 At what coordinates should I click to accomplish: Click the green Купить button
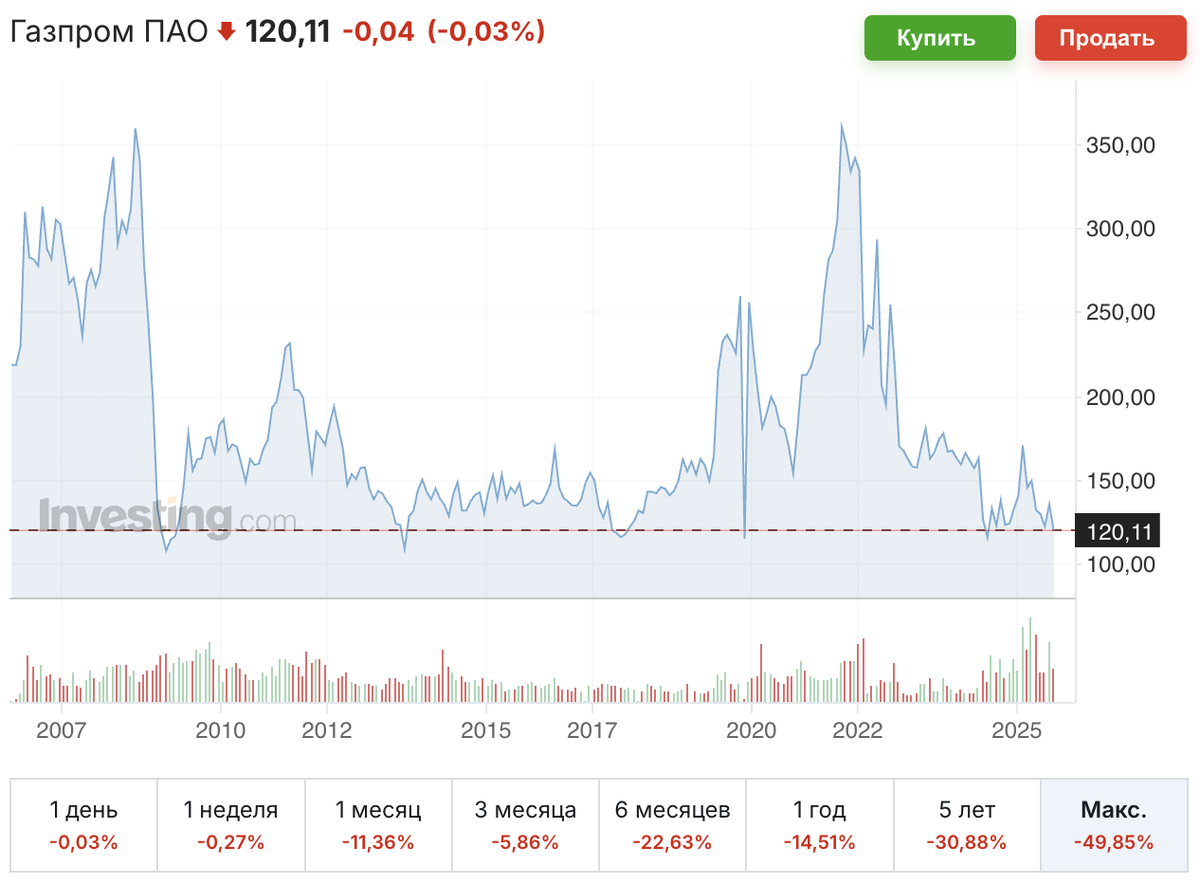[x=940, y=38]
